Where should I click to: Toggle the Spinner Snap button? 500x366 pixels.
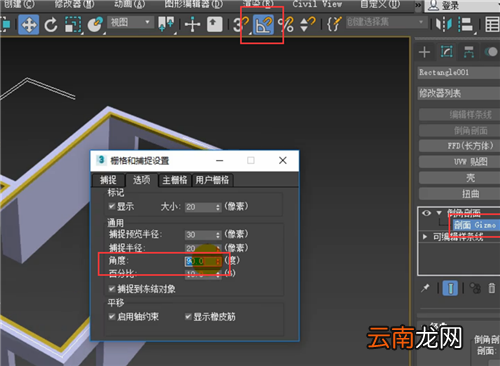307,25
